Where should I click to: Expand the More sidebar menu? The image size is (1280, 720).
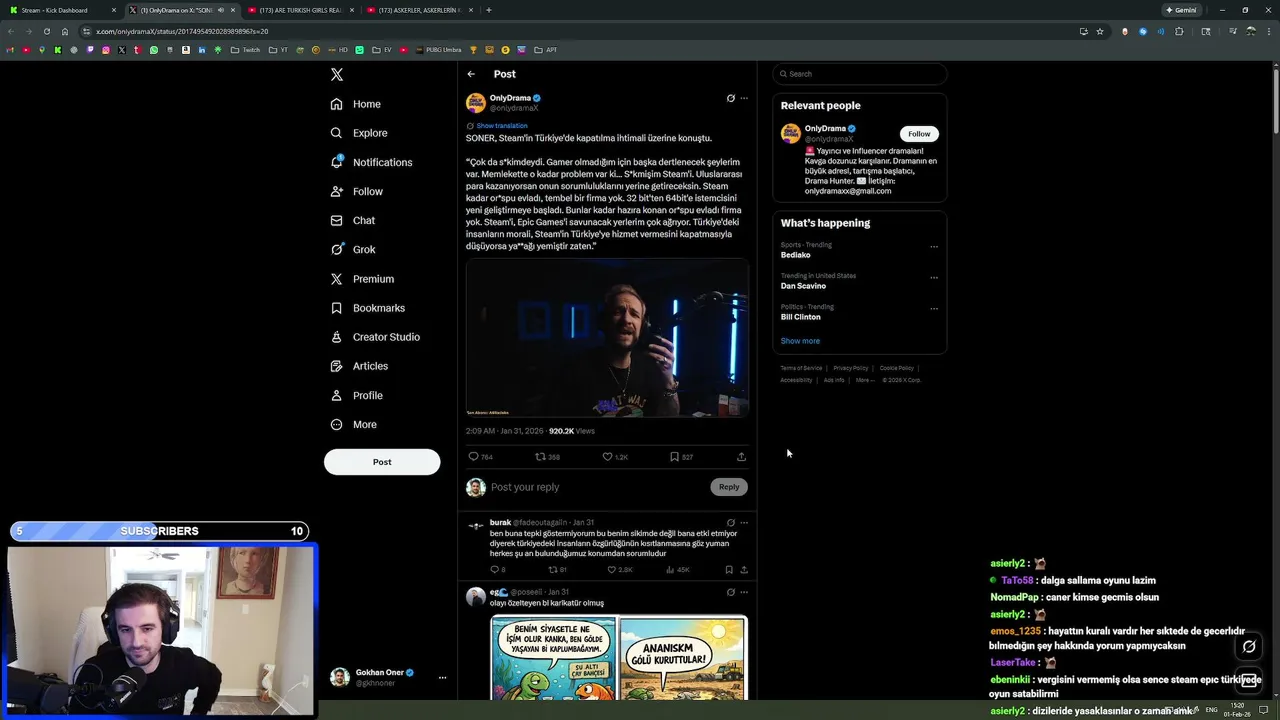coord(354,424)
